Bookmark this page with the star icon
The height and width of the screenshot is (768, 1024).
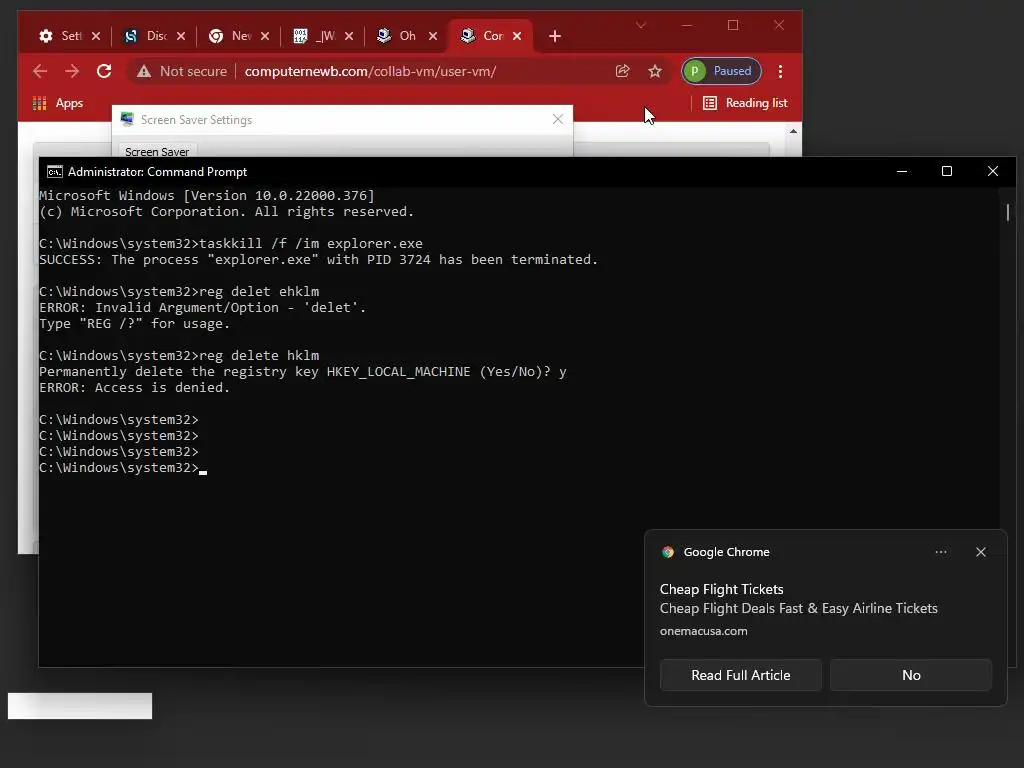(x=655, y=71)
